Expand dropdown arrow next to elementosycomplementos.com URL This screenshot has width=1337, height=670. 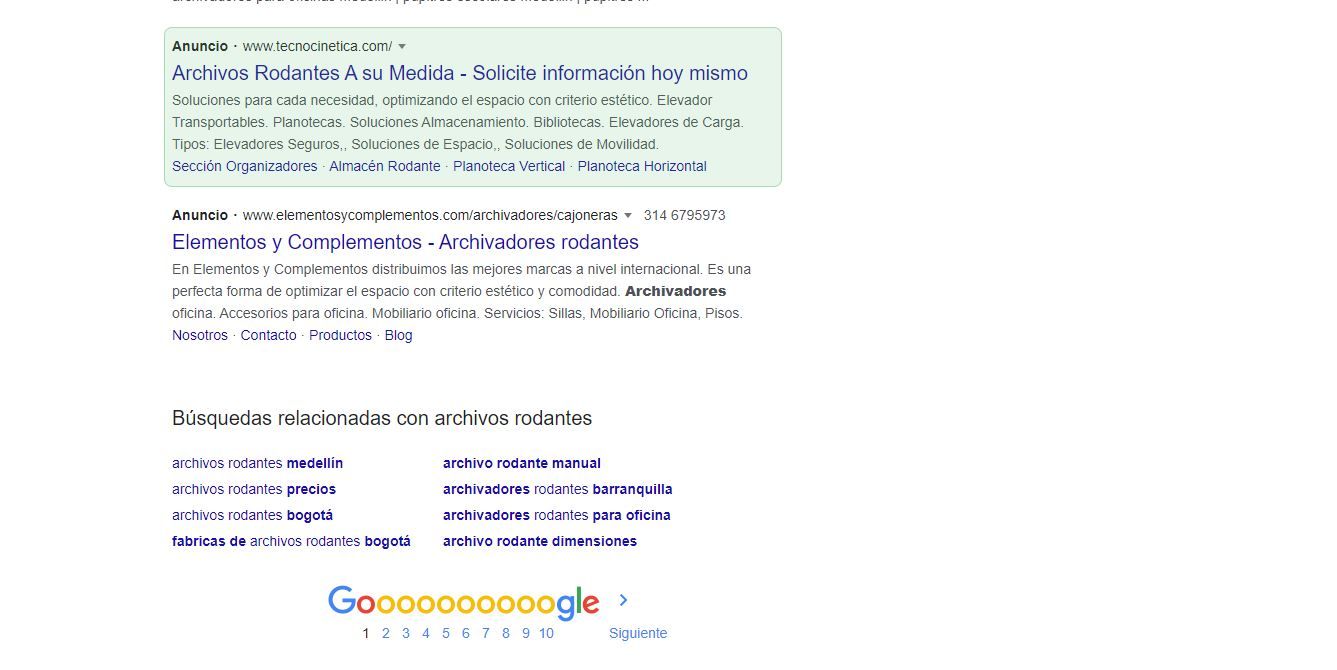(628, 215)
